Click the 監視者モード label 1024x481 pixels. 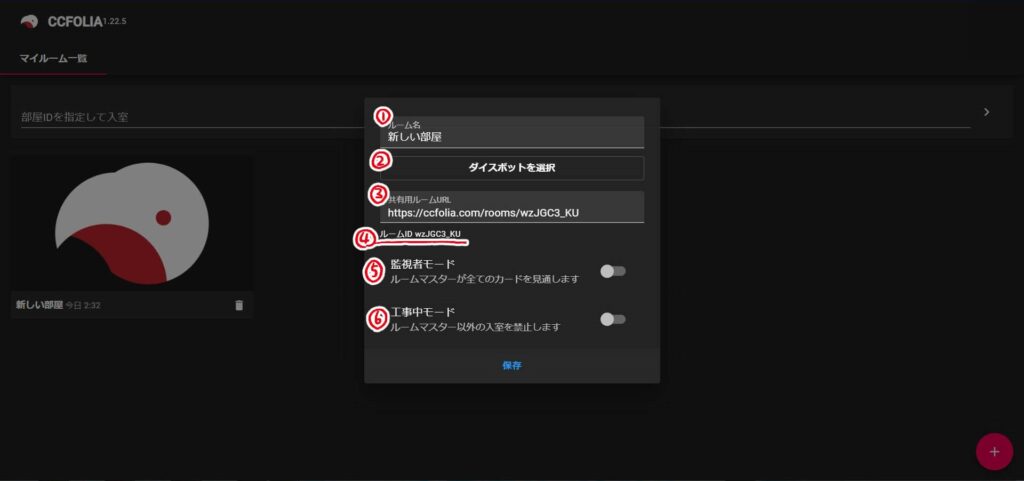pos(422,264)
